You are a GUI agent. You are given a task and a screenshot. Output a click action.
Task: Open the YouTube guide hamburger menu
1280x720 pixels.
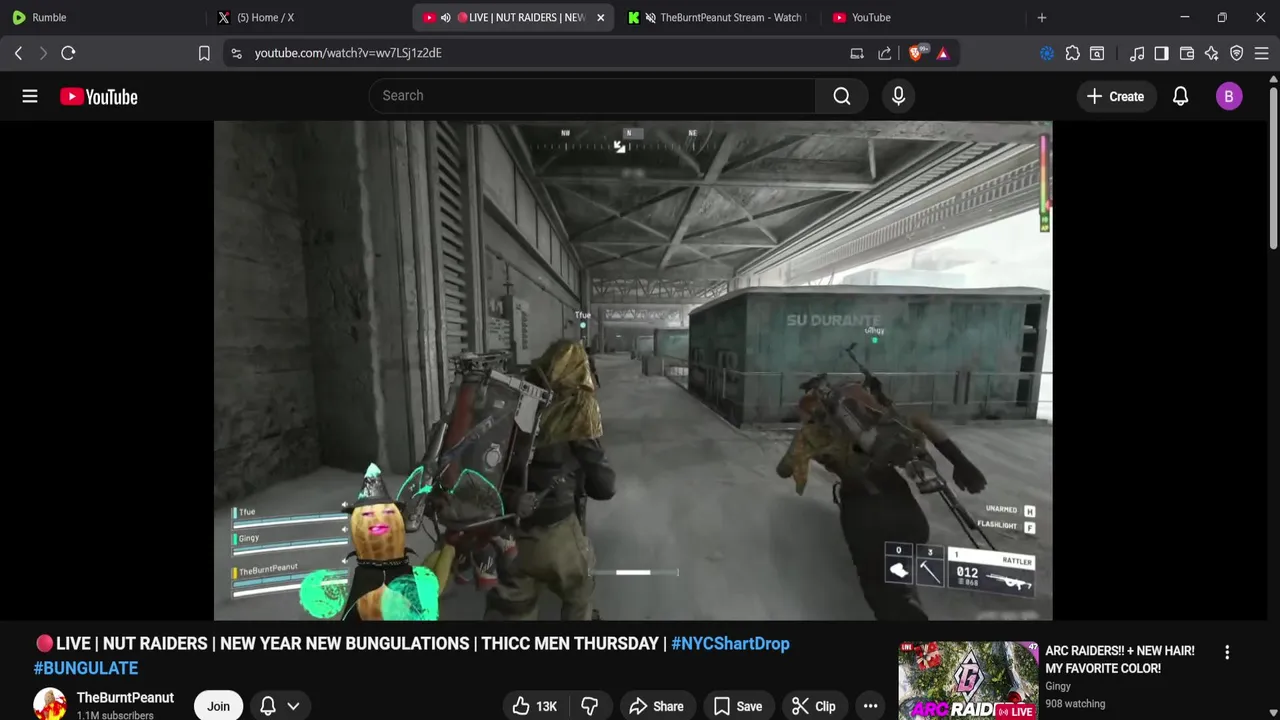tap(30, 96)
